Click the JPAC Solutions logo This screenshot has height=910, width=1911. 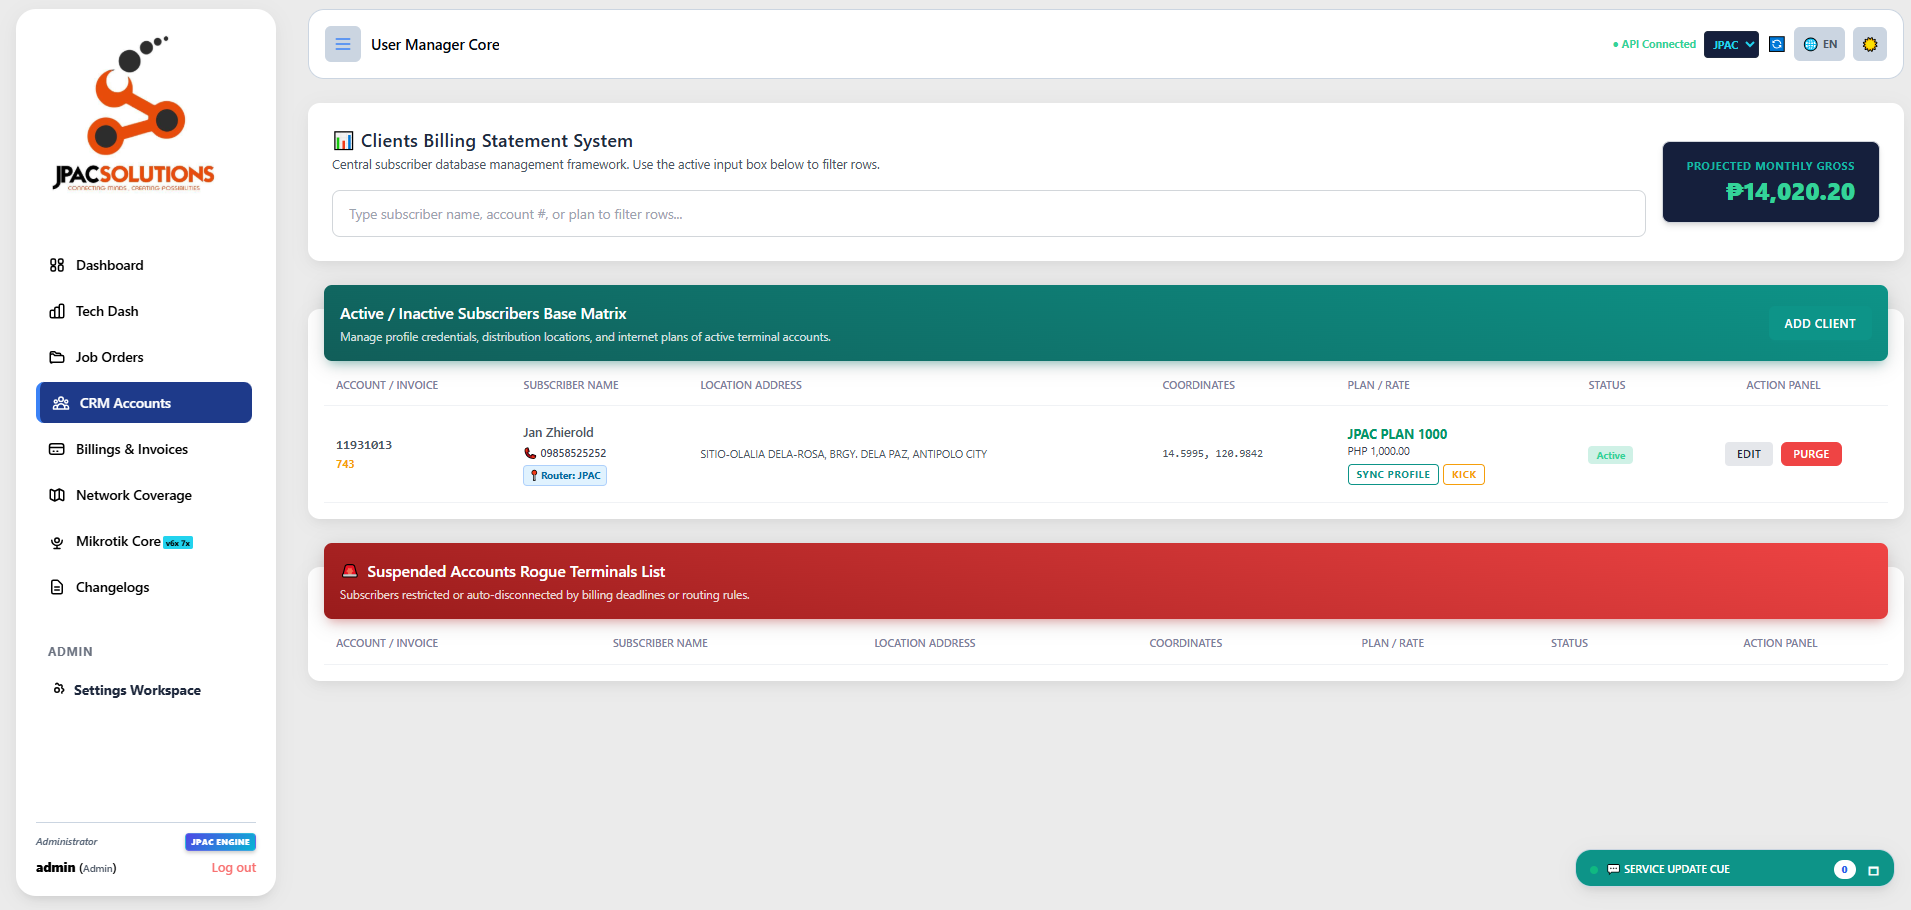point(134,113)
